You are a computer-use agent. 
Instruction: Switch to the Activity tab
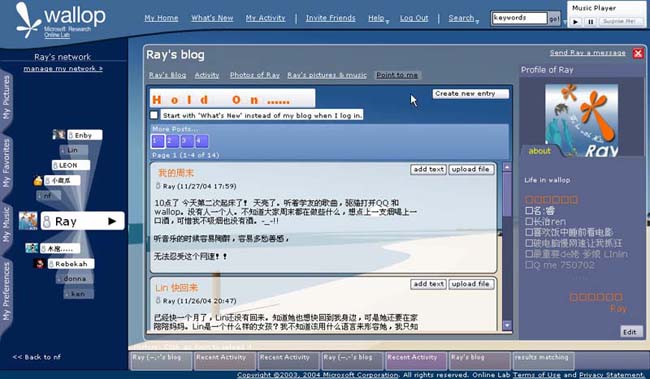[x=206, y=75]
